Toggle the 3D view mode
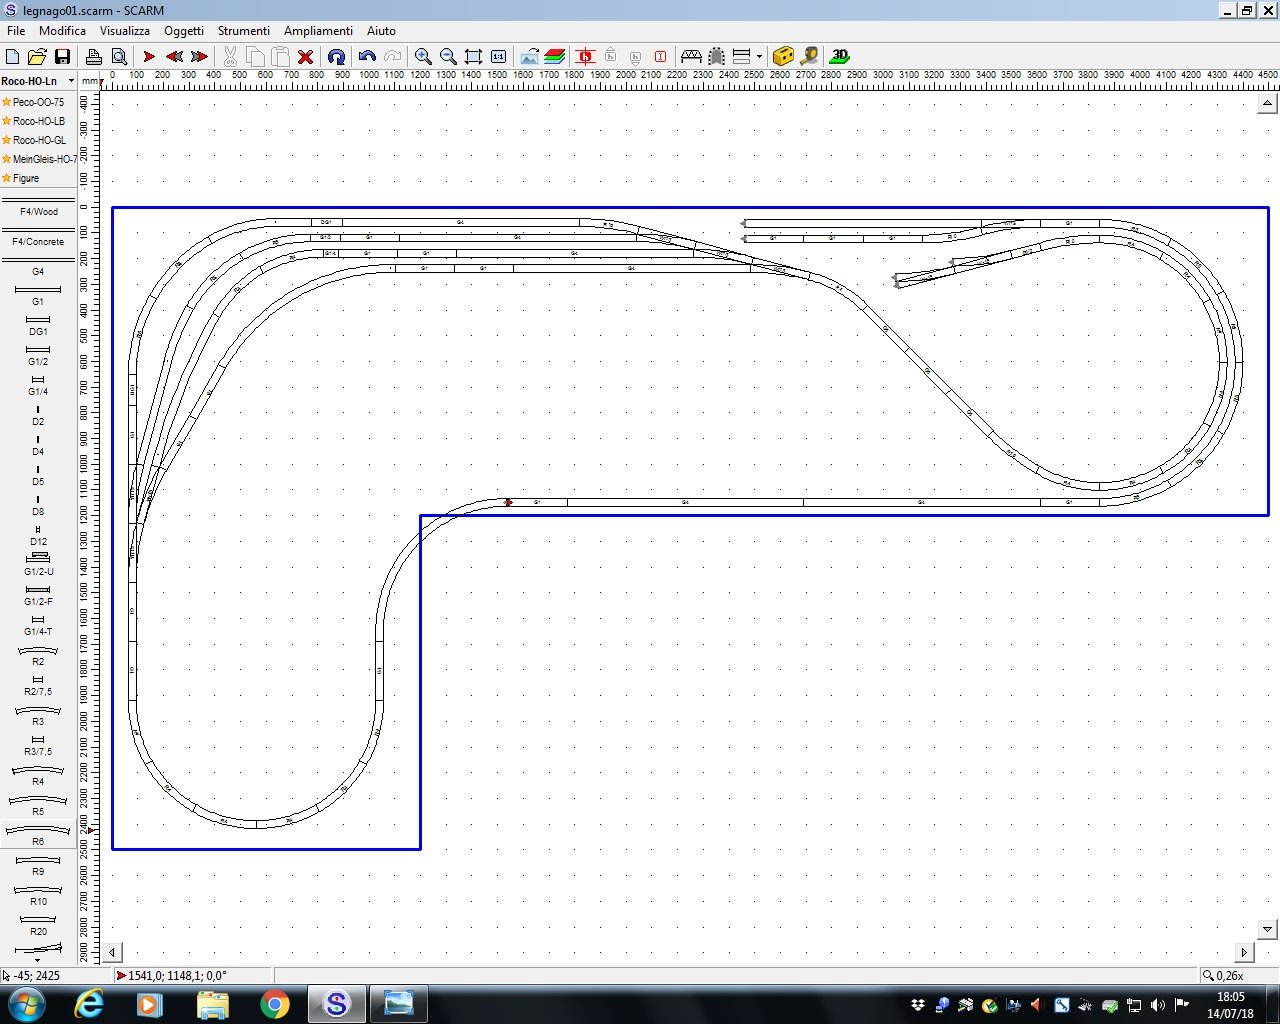This screenshot has height=1024, width=1280. pos(839,57)
